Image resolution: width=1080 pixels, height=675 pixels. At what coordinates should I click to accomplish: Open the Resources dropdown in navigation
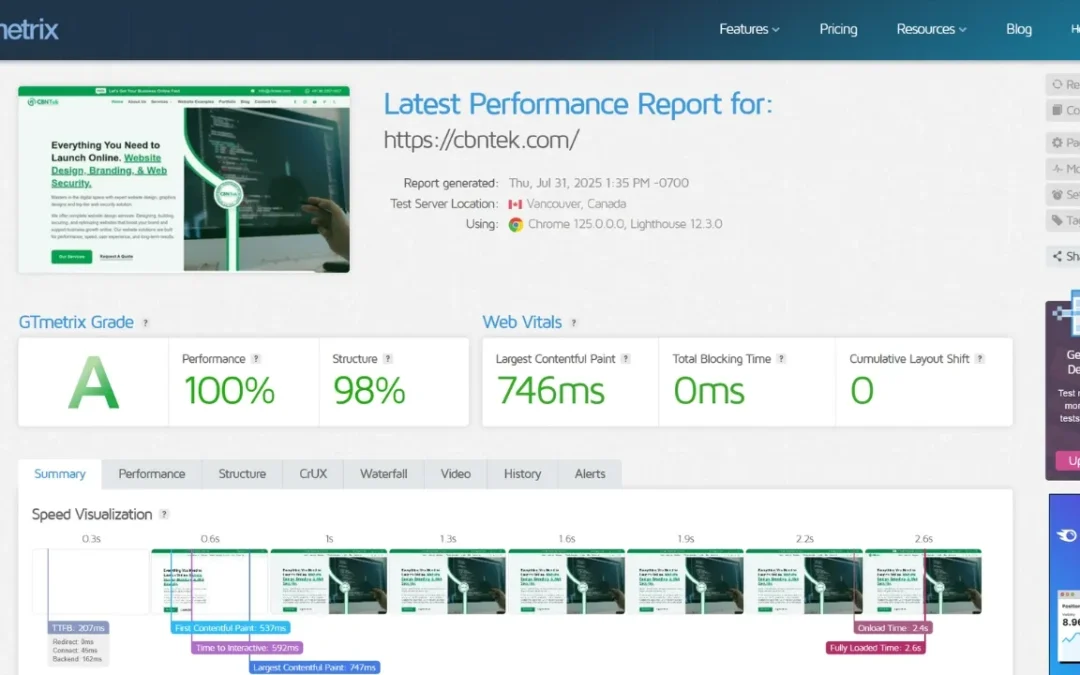tap(931, 29)
